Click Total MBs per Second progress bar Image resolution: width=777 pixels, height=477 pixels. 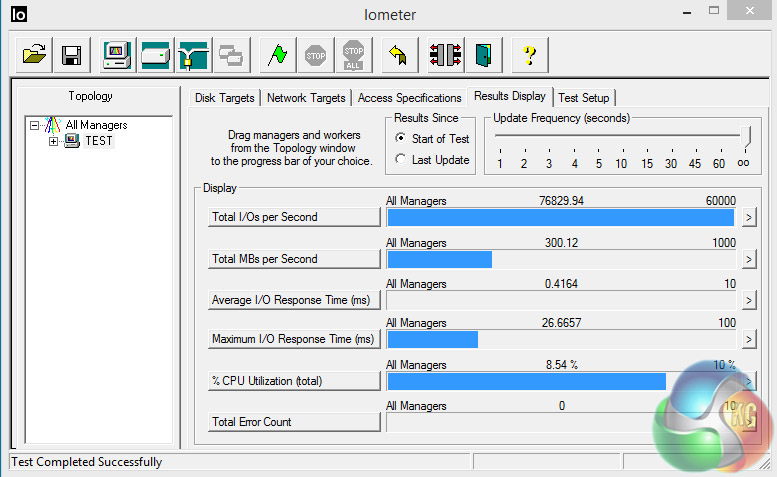[561, 260]
